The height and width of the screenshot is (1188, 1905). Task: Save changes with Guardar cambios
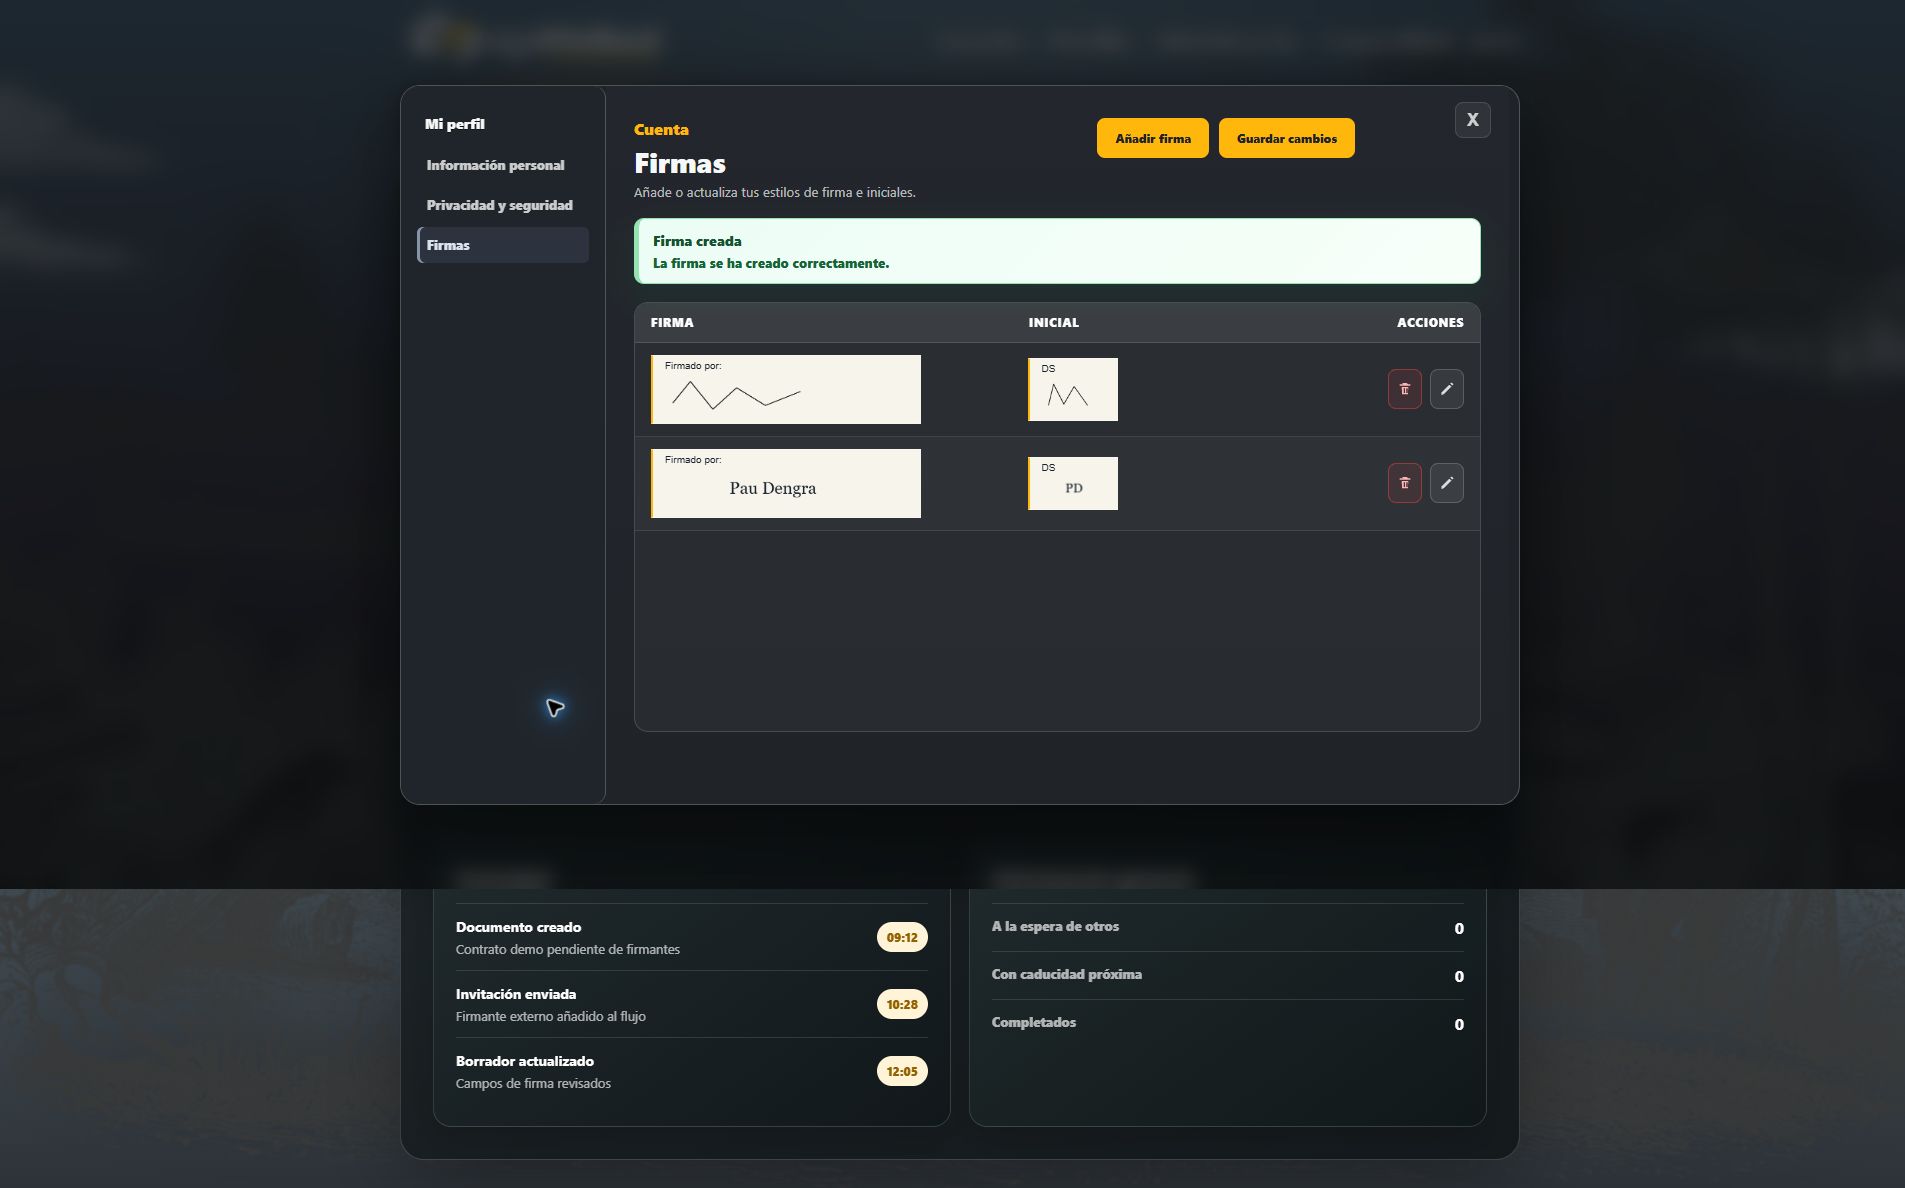click(1286, 138)
